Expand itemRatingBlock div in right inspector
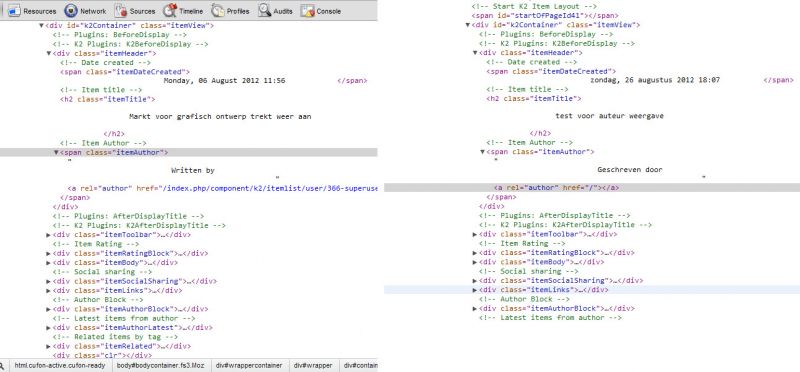Image resolution: width=800 pixels, height=372 pixels. click(x=475, y=253)
